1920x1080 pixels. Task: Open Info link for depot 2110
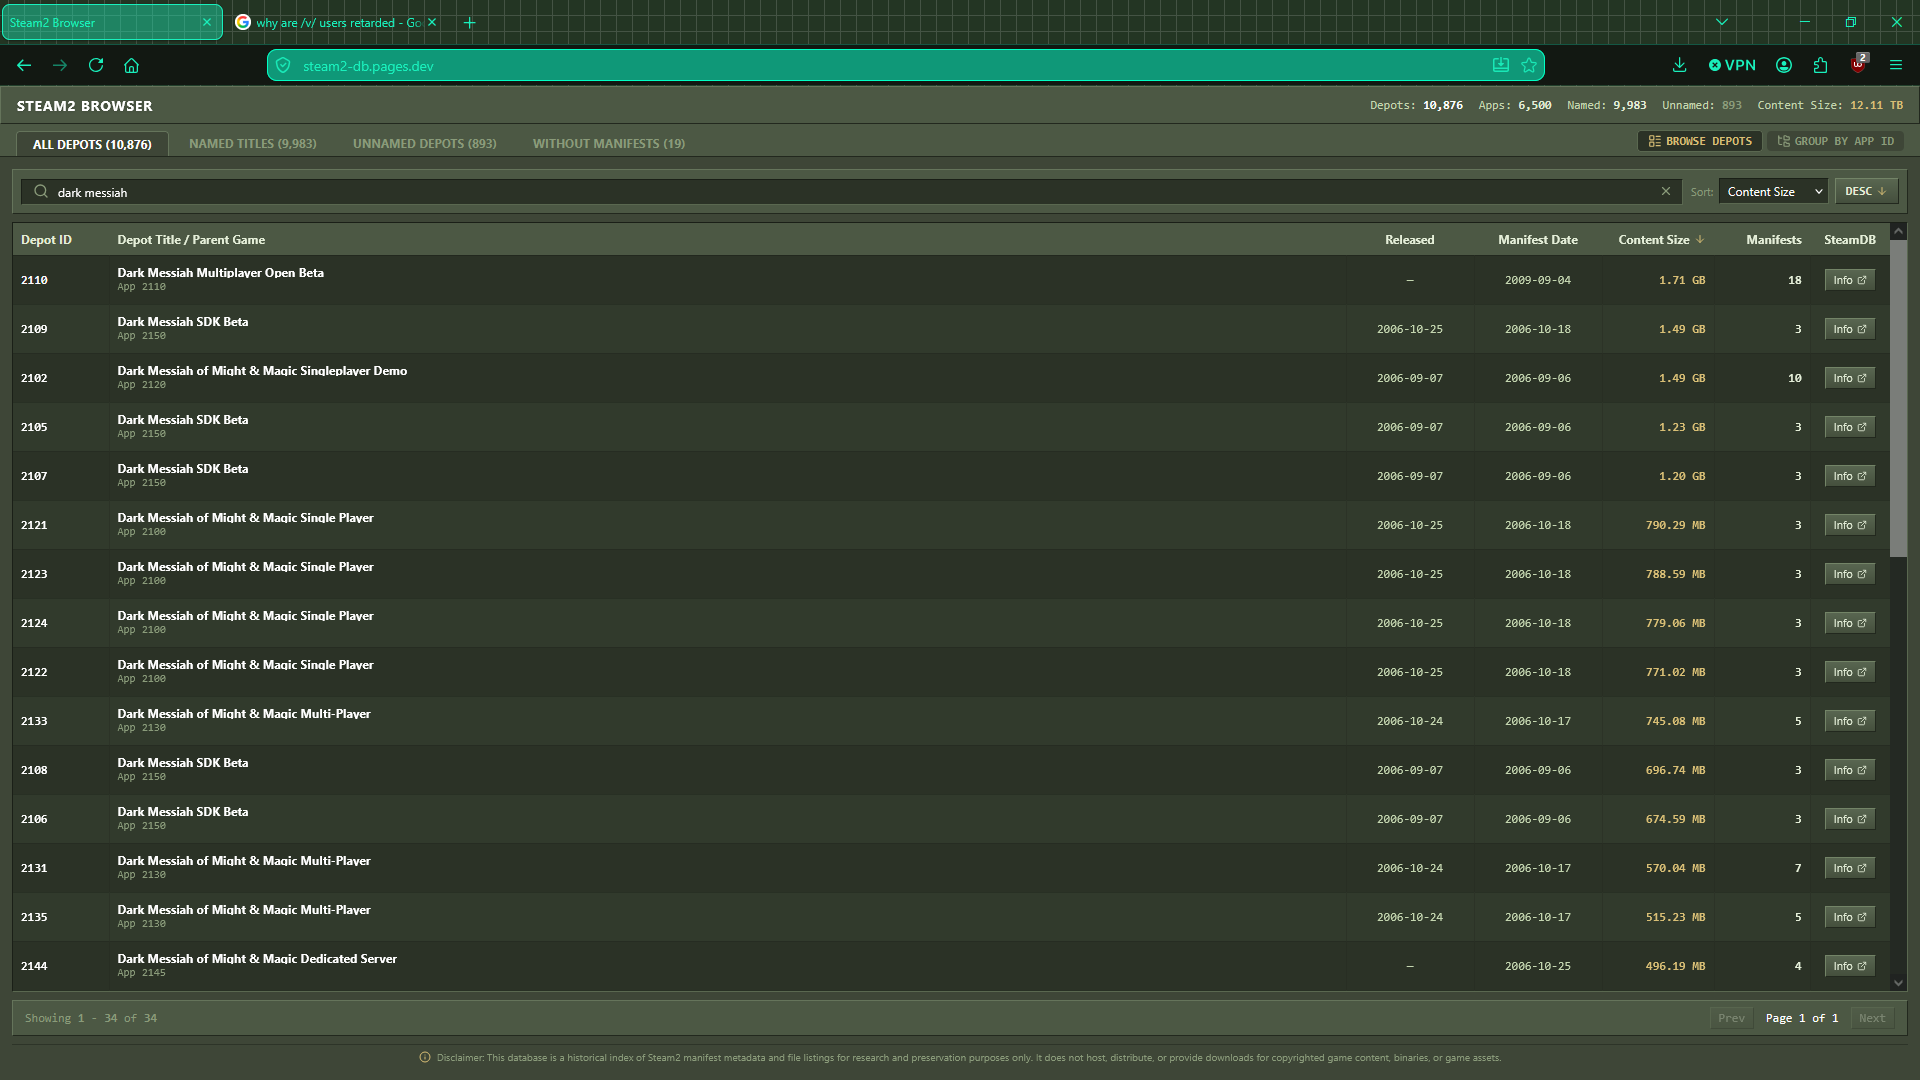(x=1849, y=280)
